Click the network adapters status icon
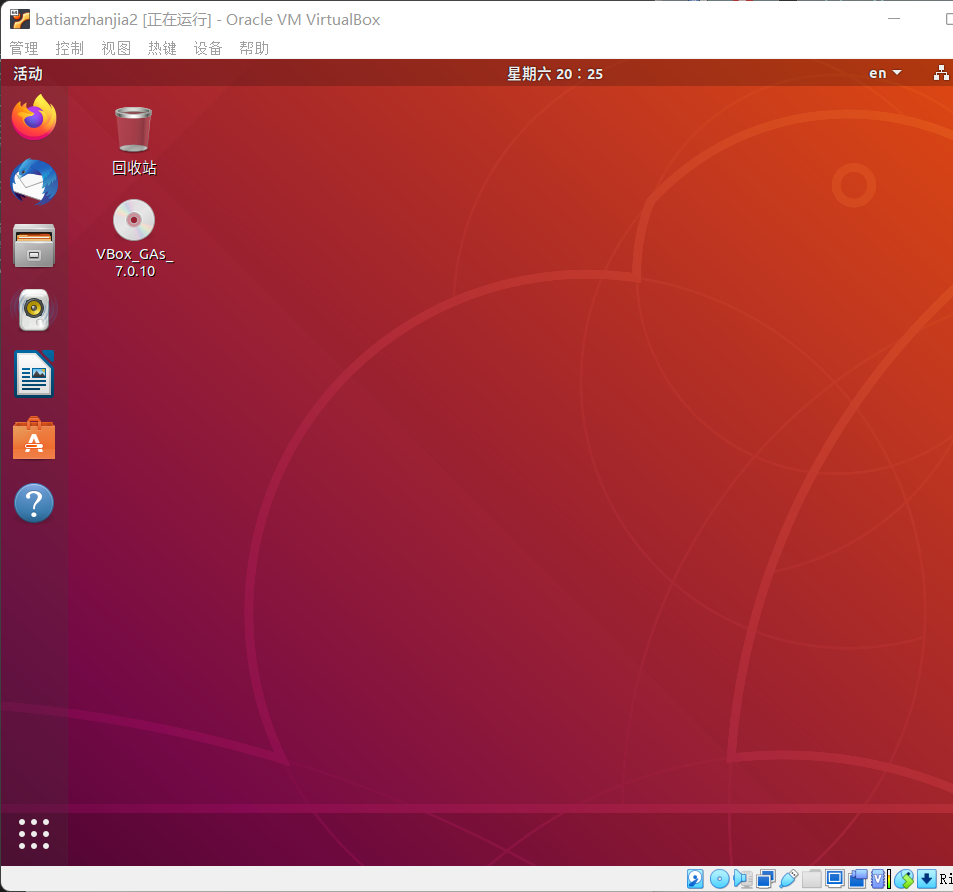Image resolution: width=953 pixels, height=892 pixels. (766, 879)
